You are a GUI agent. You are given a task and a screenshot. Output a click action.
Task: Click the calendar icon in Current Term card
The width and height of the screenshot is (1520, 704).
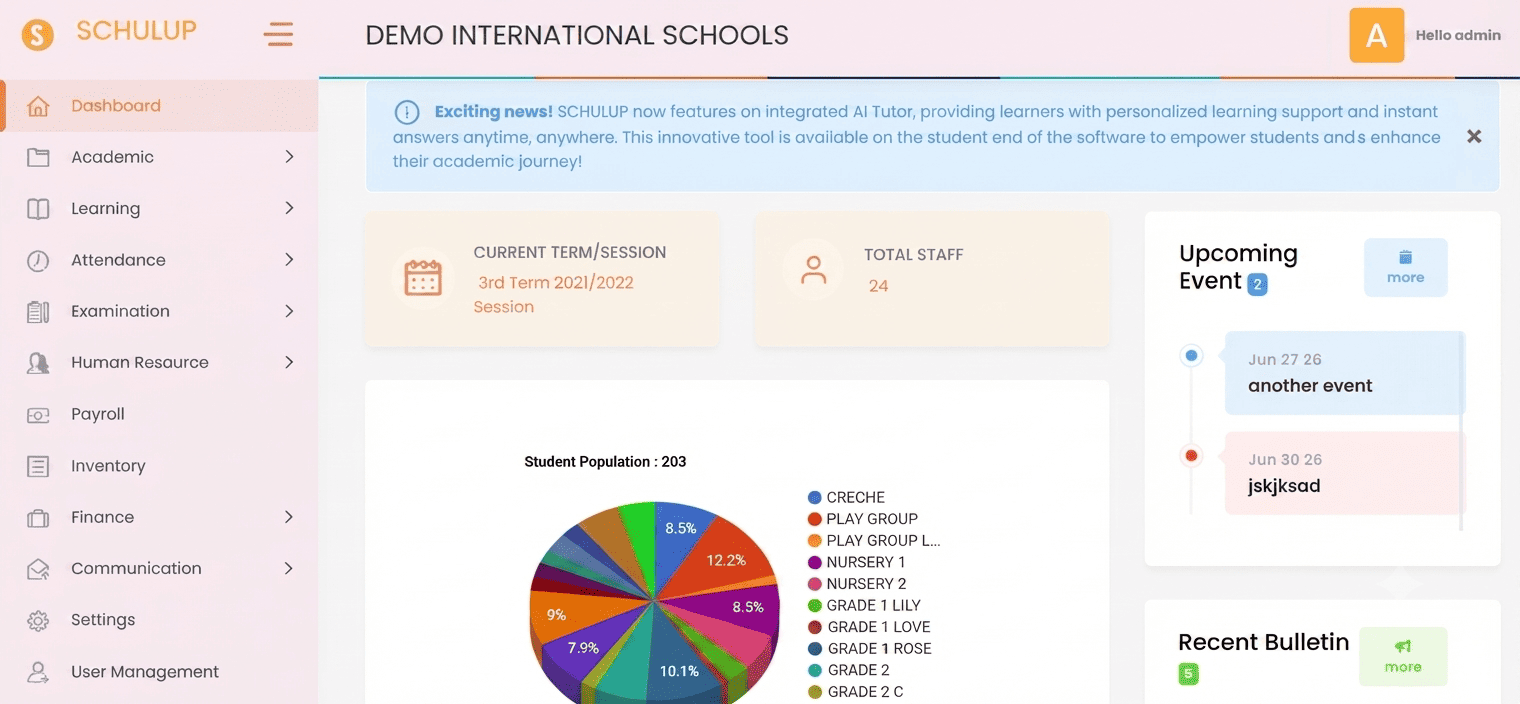[x=423, y=278]
